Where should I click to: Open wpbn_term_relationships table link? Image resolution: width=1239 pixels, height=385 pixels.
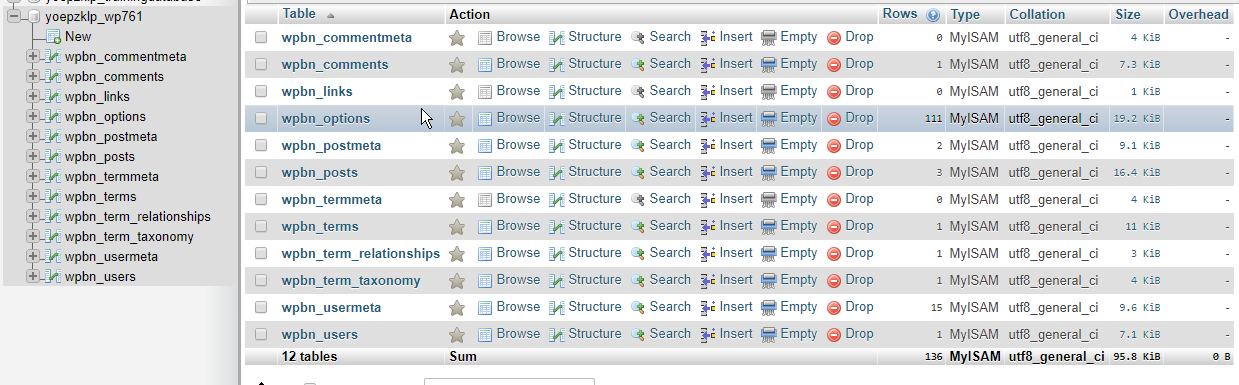(361, 253)
